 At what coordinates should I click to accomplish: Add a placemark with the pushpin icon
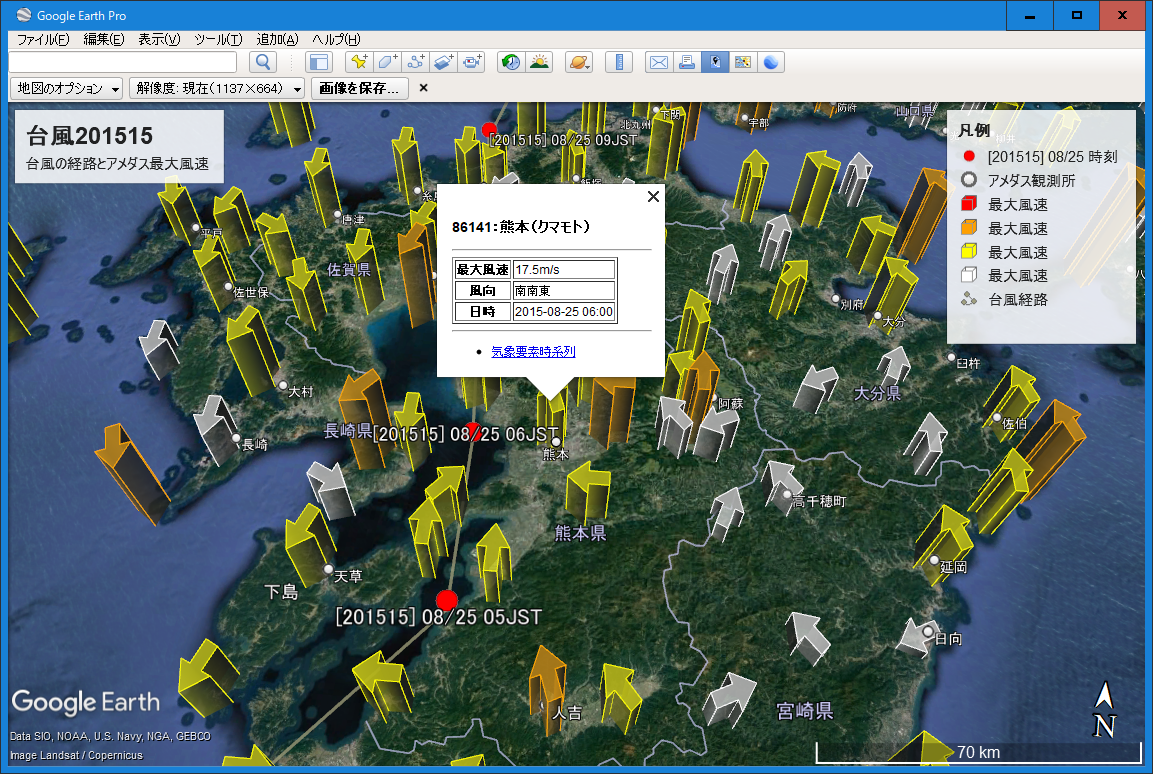coord(360,62)
